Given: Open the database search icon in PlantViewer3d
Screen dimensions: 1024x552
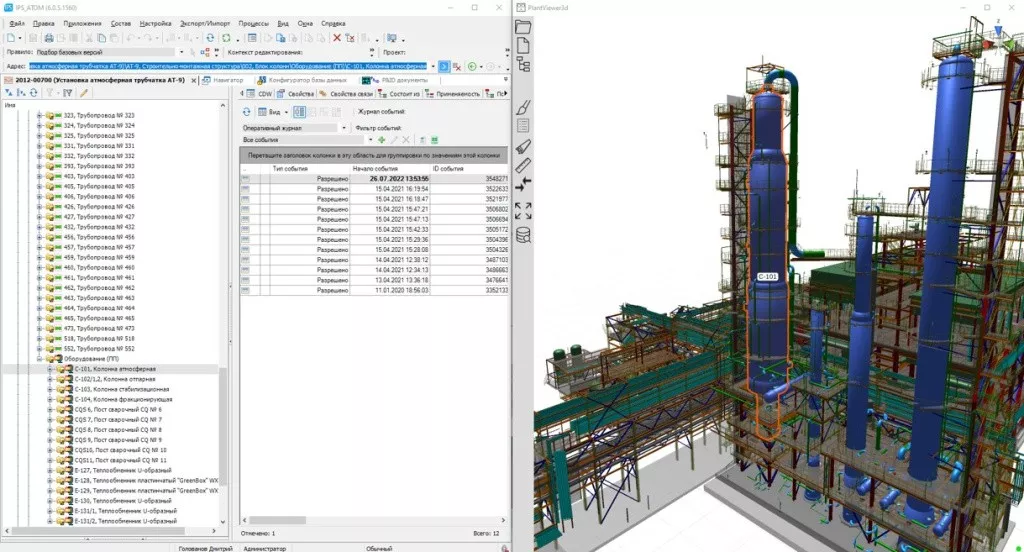Looking at the screenshot, I should 523,235.
